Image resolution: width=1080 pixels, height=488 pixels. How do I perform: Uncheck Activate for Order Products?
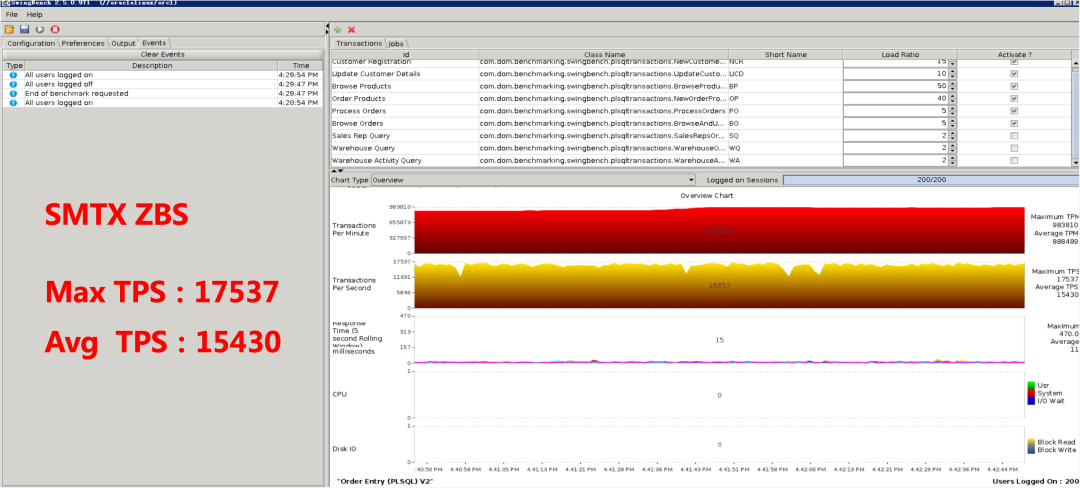click(x=1014, y=98)
